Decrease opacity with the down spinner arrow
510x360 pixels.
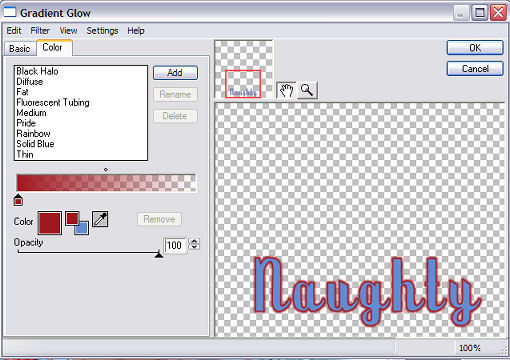coord(194,248)
